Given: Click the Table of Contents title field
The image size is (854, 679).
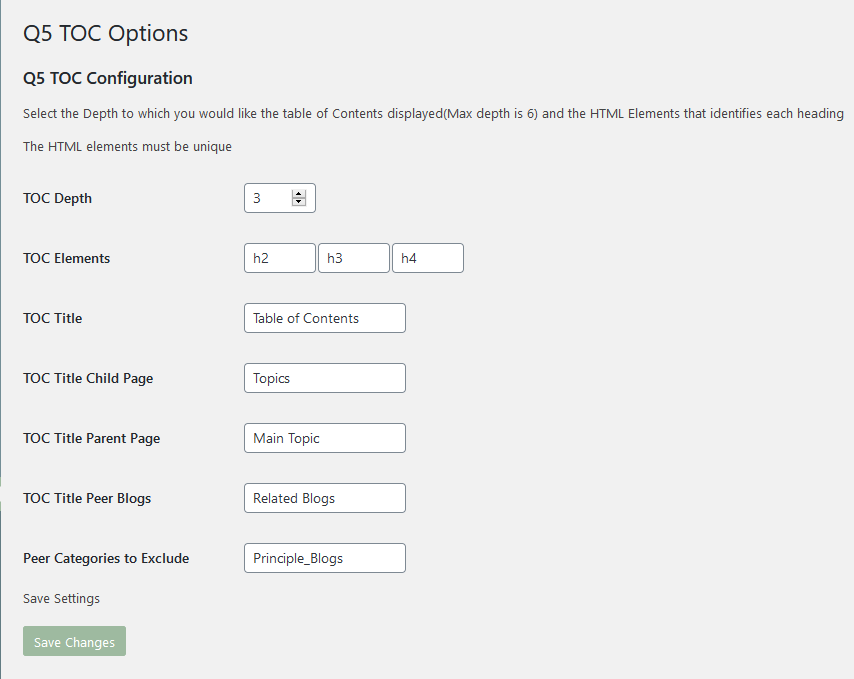Looking at the screenshot, I should coord(325,318).
